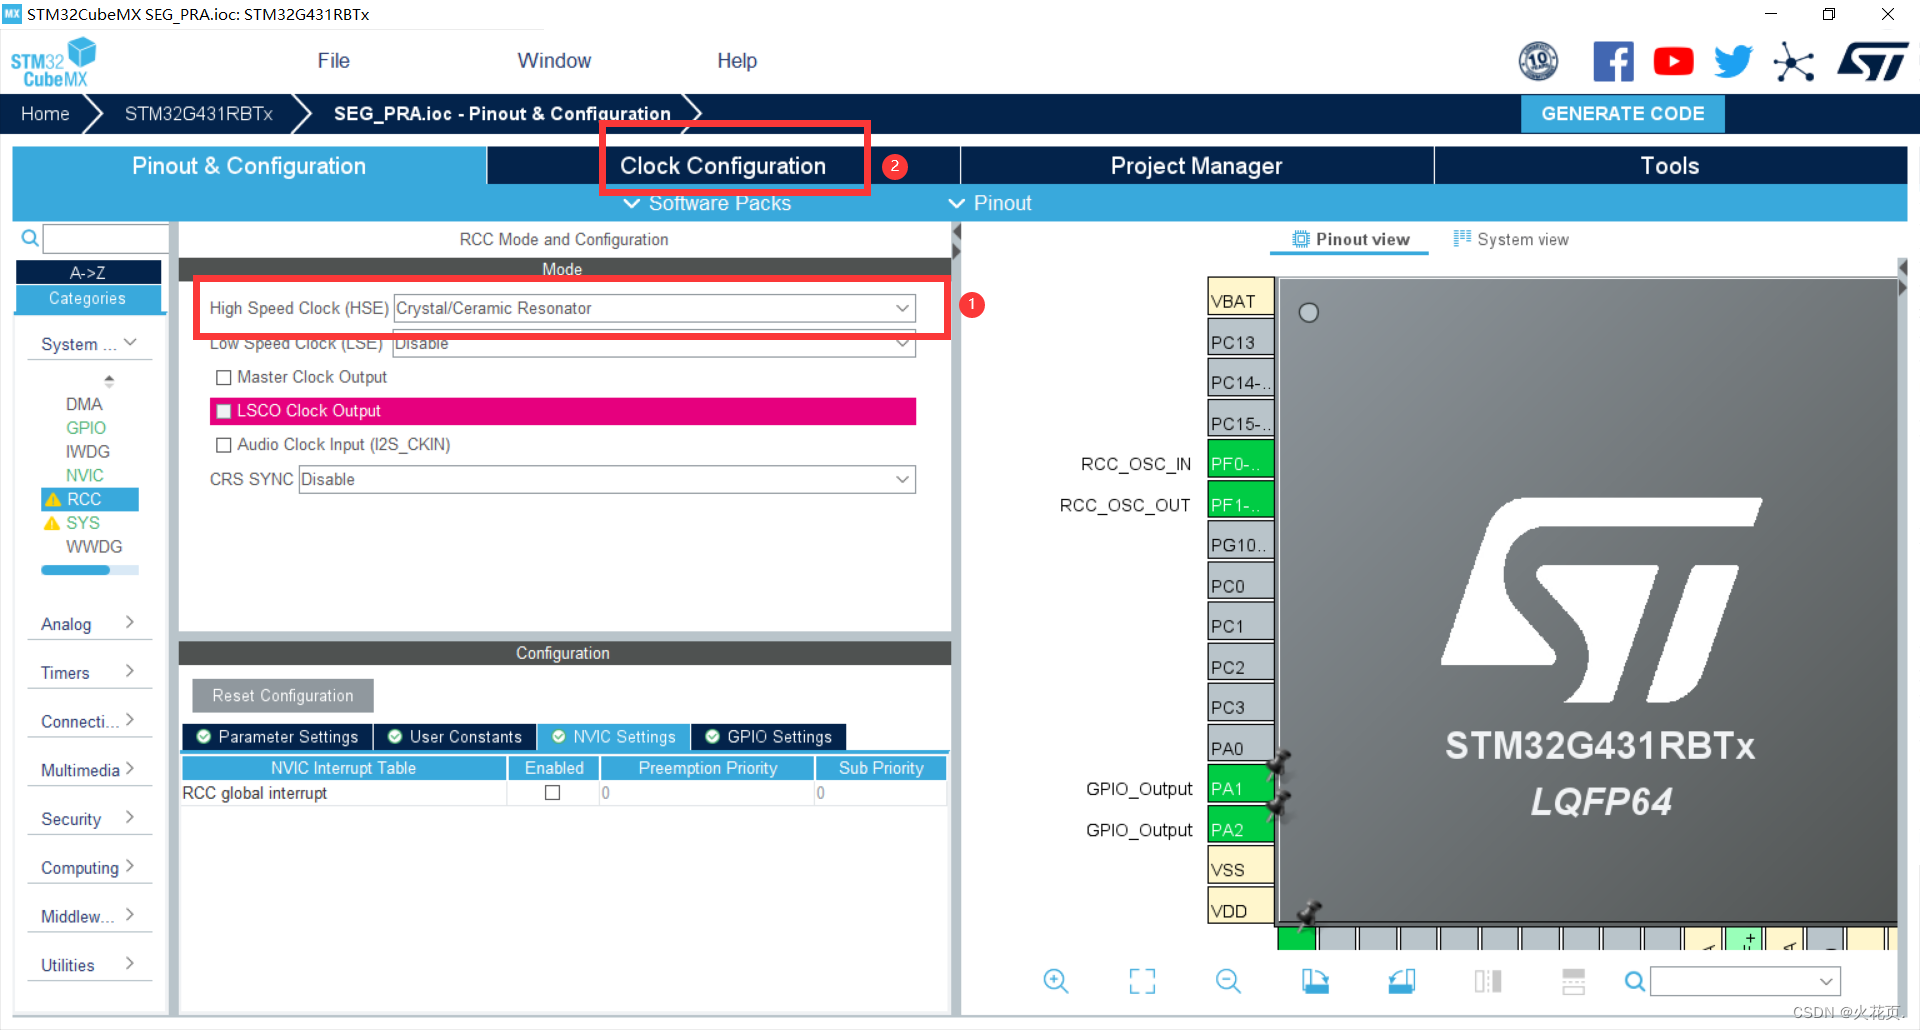The height and width of the screenshot is (1030, 1920).
Task: Open the YouTube icon link
Action: coord(1673,62)
